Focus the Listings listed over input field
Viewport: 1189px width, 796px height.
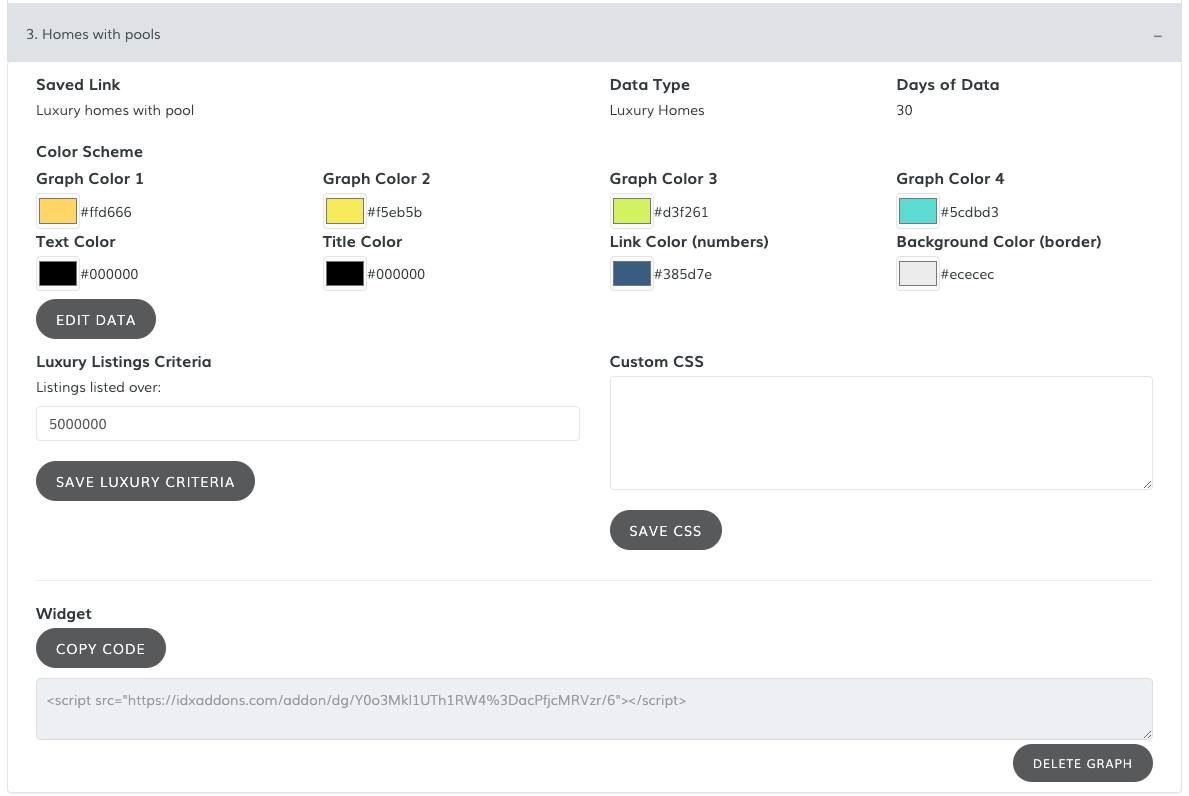coord(307,424)
